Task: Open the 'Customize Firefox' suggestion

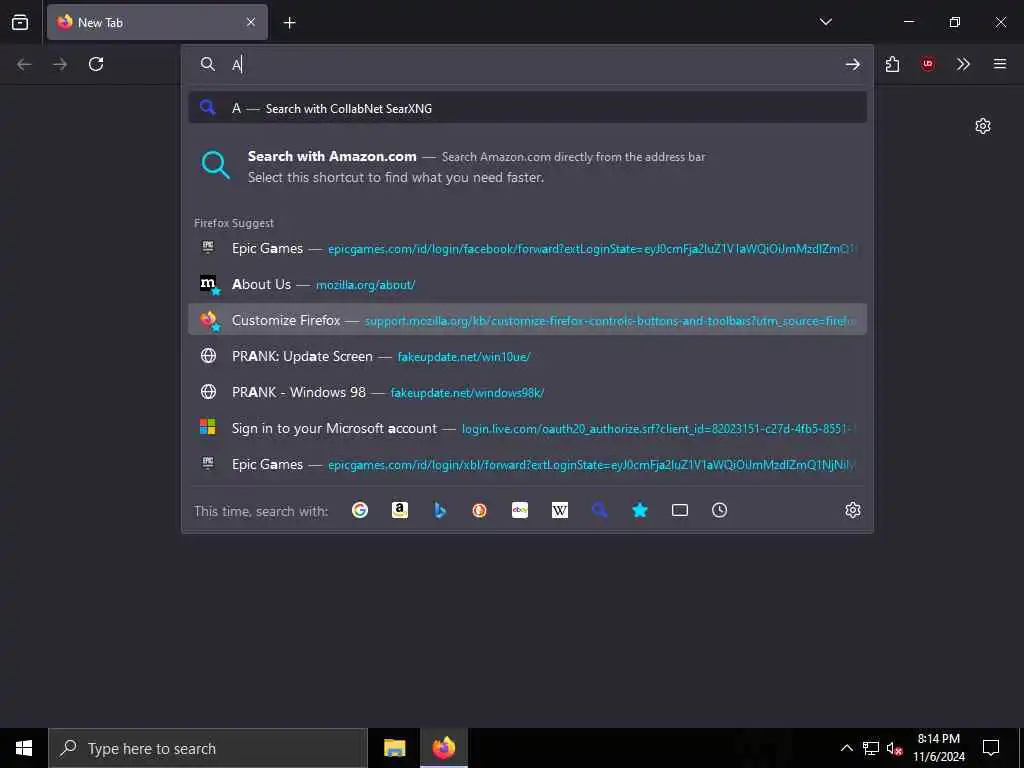Action: click(528, 320)
